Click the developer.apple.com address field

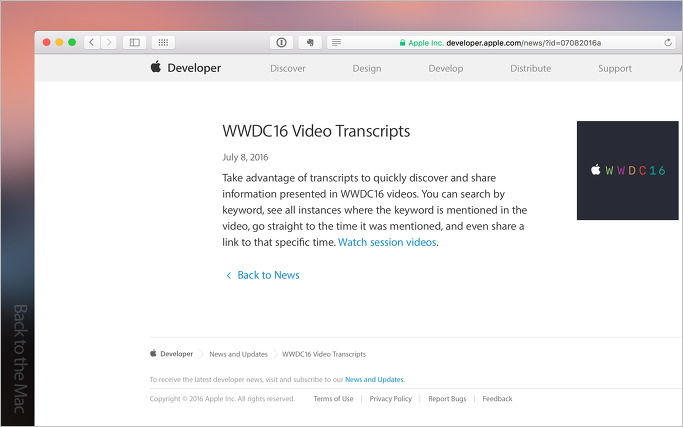point(501,42)
